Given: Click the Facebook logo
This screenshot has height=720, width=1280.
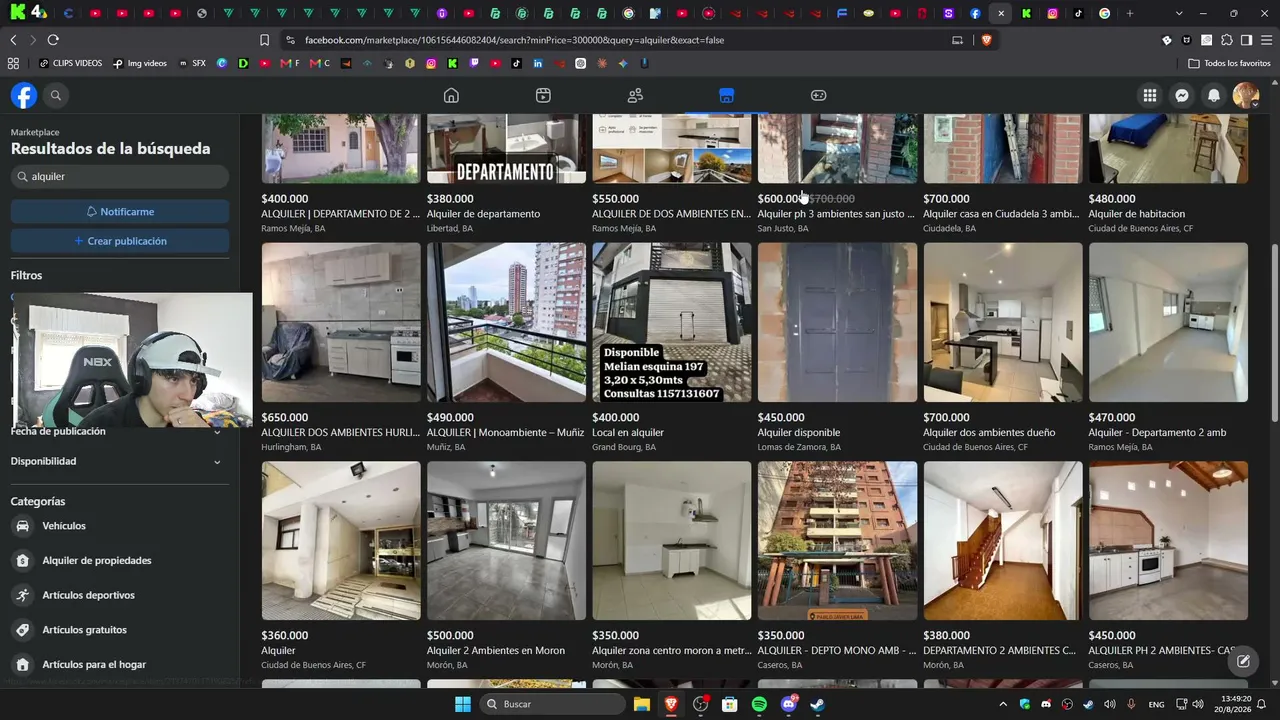Looking at the screenshot, I should point(24,95).
